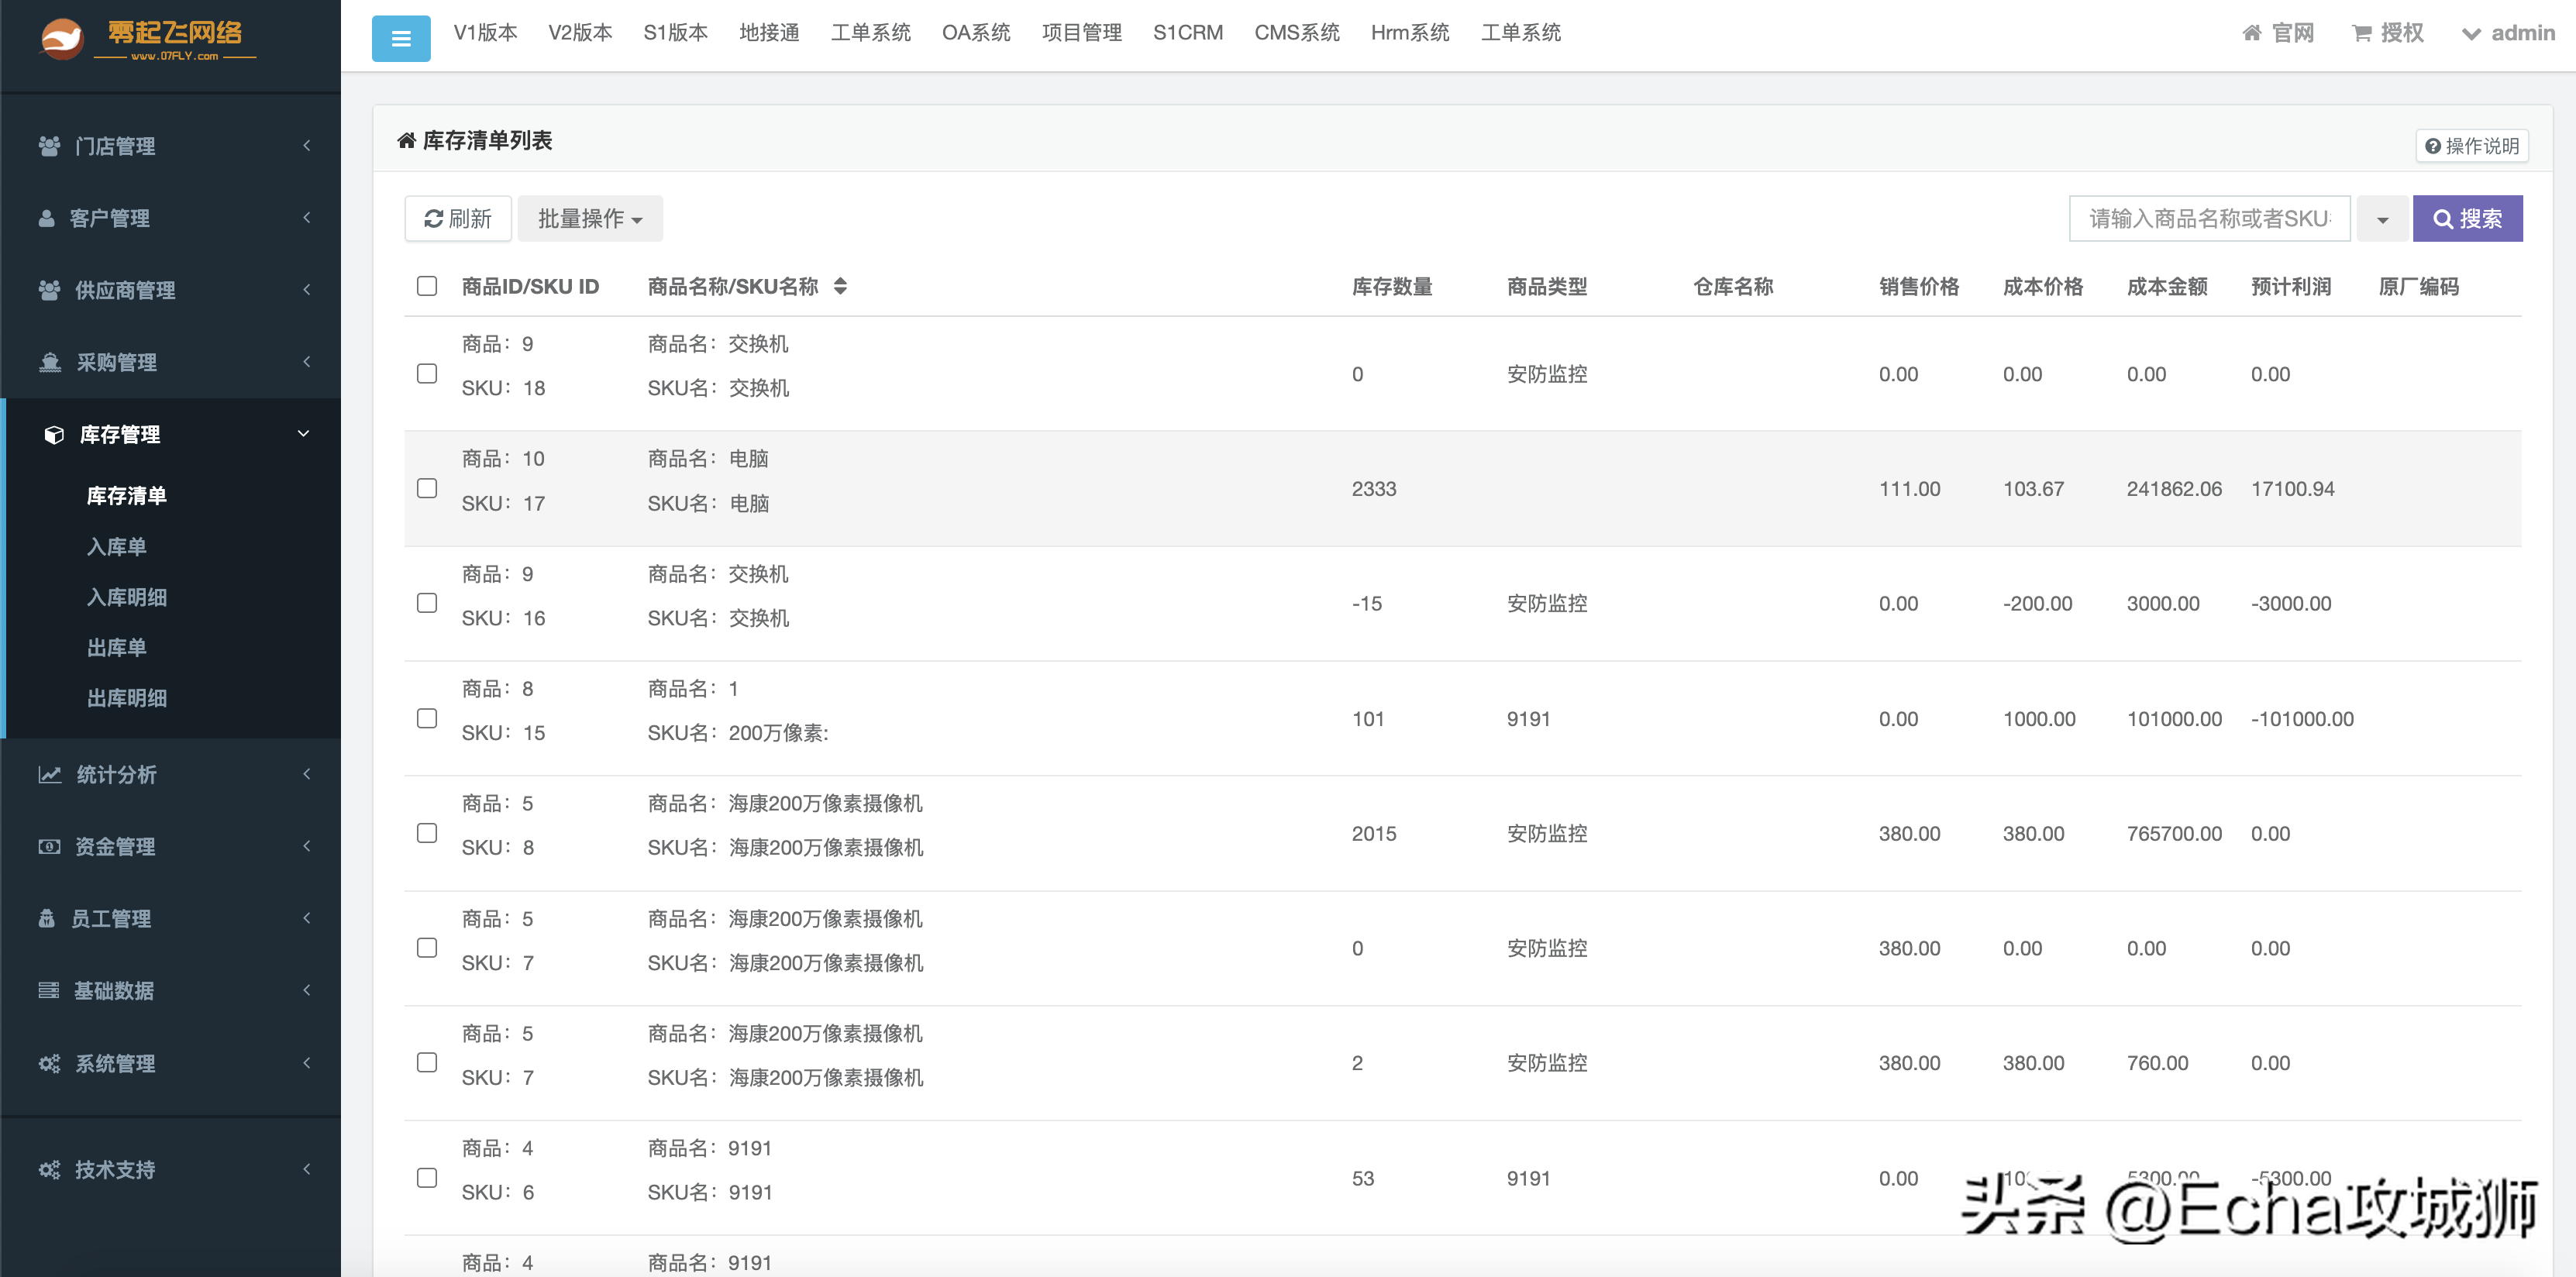The image size is (2576, 1277).
Task: Click the home icon beside 库存清单列表
Action: point(406,140)
